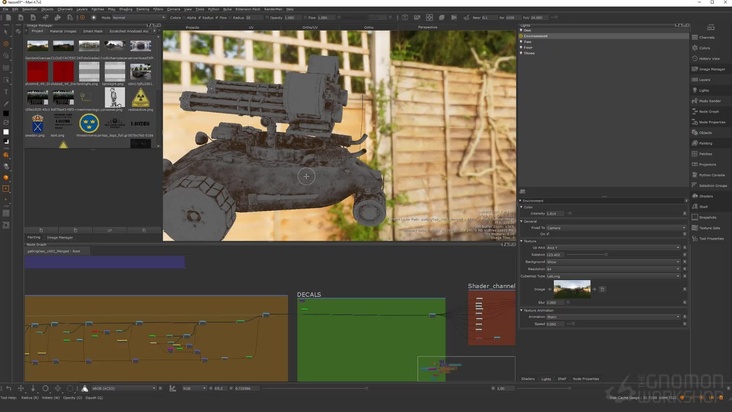Collapse the Texture Animation section
This screenshot has width=732, height=412.
pyautogui.click(x=521, y=310)
